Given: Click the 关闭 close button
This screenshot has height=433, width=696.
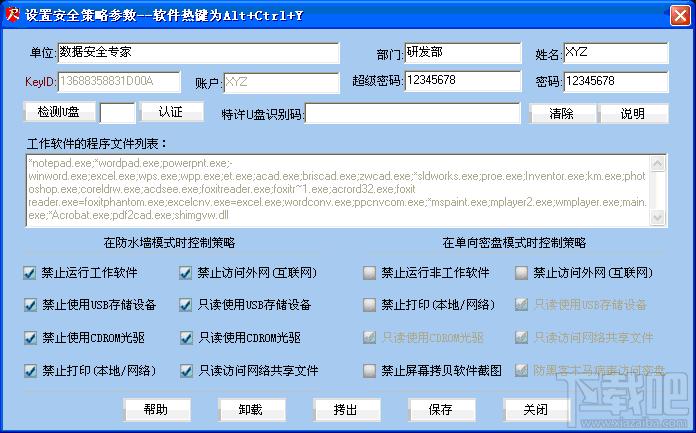Looking at the screenshot, I should (536, 409).
